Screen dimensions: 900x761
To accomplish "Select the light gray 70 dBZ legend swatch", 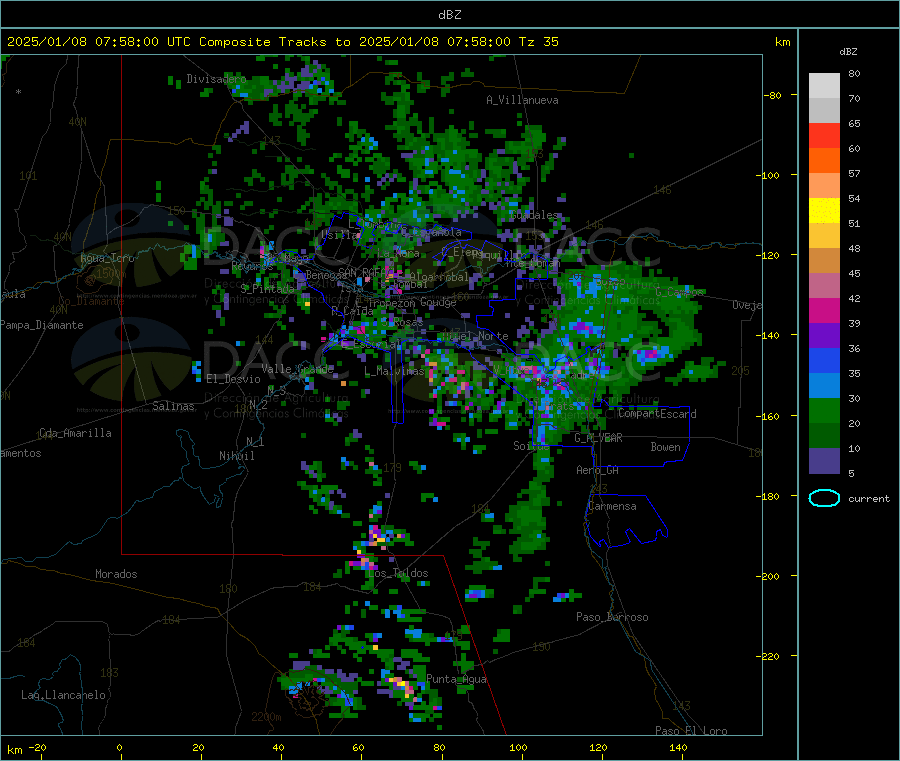I will (824, 111).
